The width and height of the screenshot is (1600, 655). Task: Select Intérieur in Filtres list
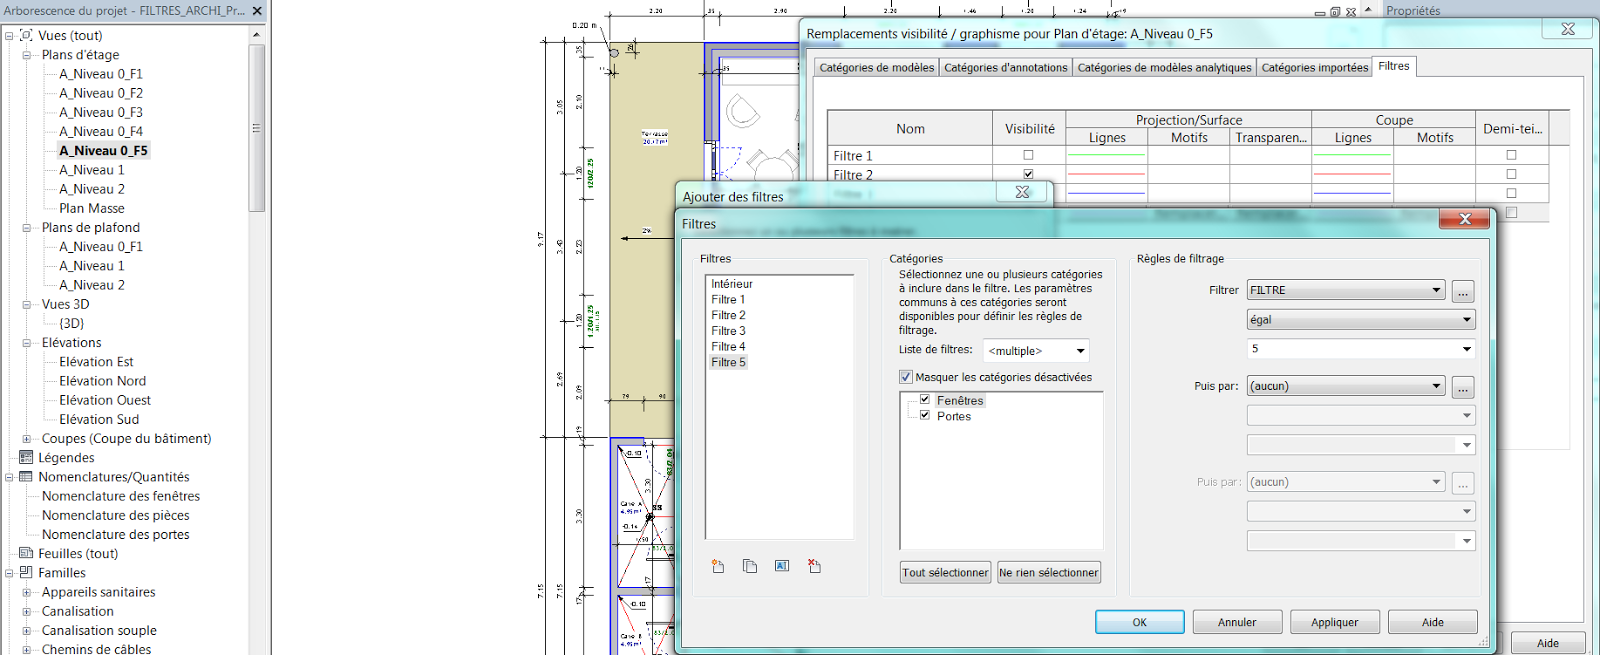732,284
